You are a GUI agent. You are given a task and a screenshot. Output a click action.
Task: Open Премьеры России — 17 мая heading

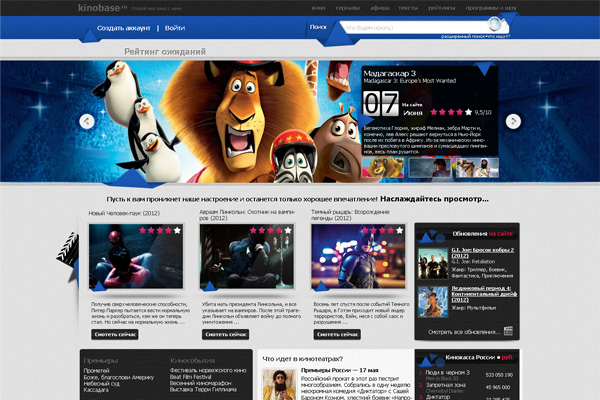pos(339,370)
